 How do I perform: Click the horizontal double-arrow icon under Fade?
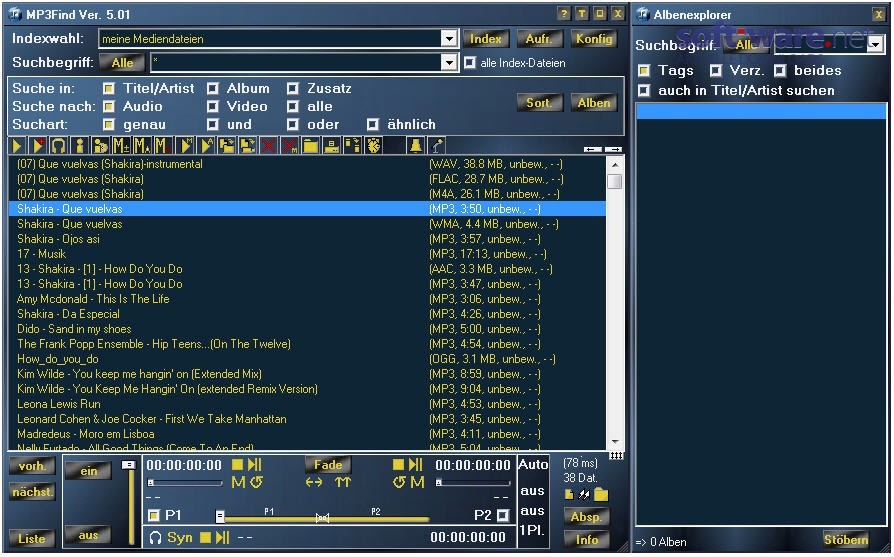coord(314,482)
